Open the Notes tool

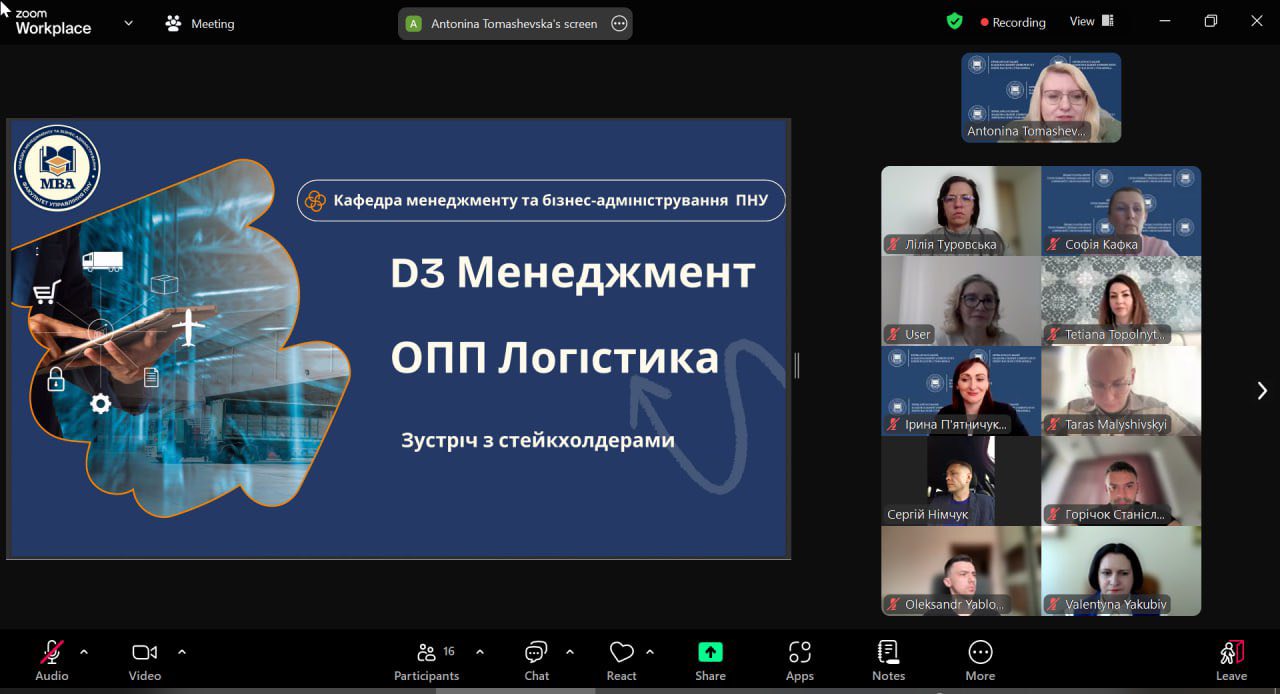[888, 660]
